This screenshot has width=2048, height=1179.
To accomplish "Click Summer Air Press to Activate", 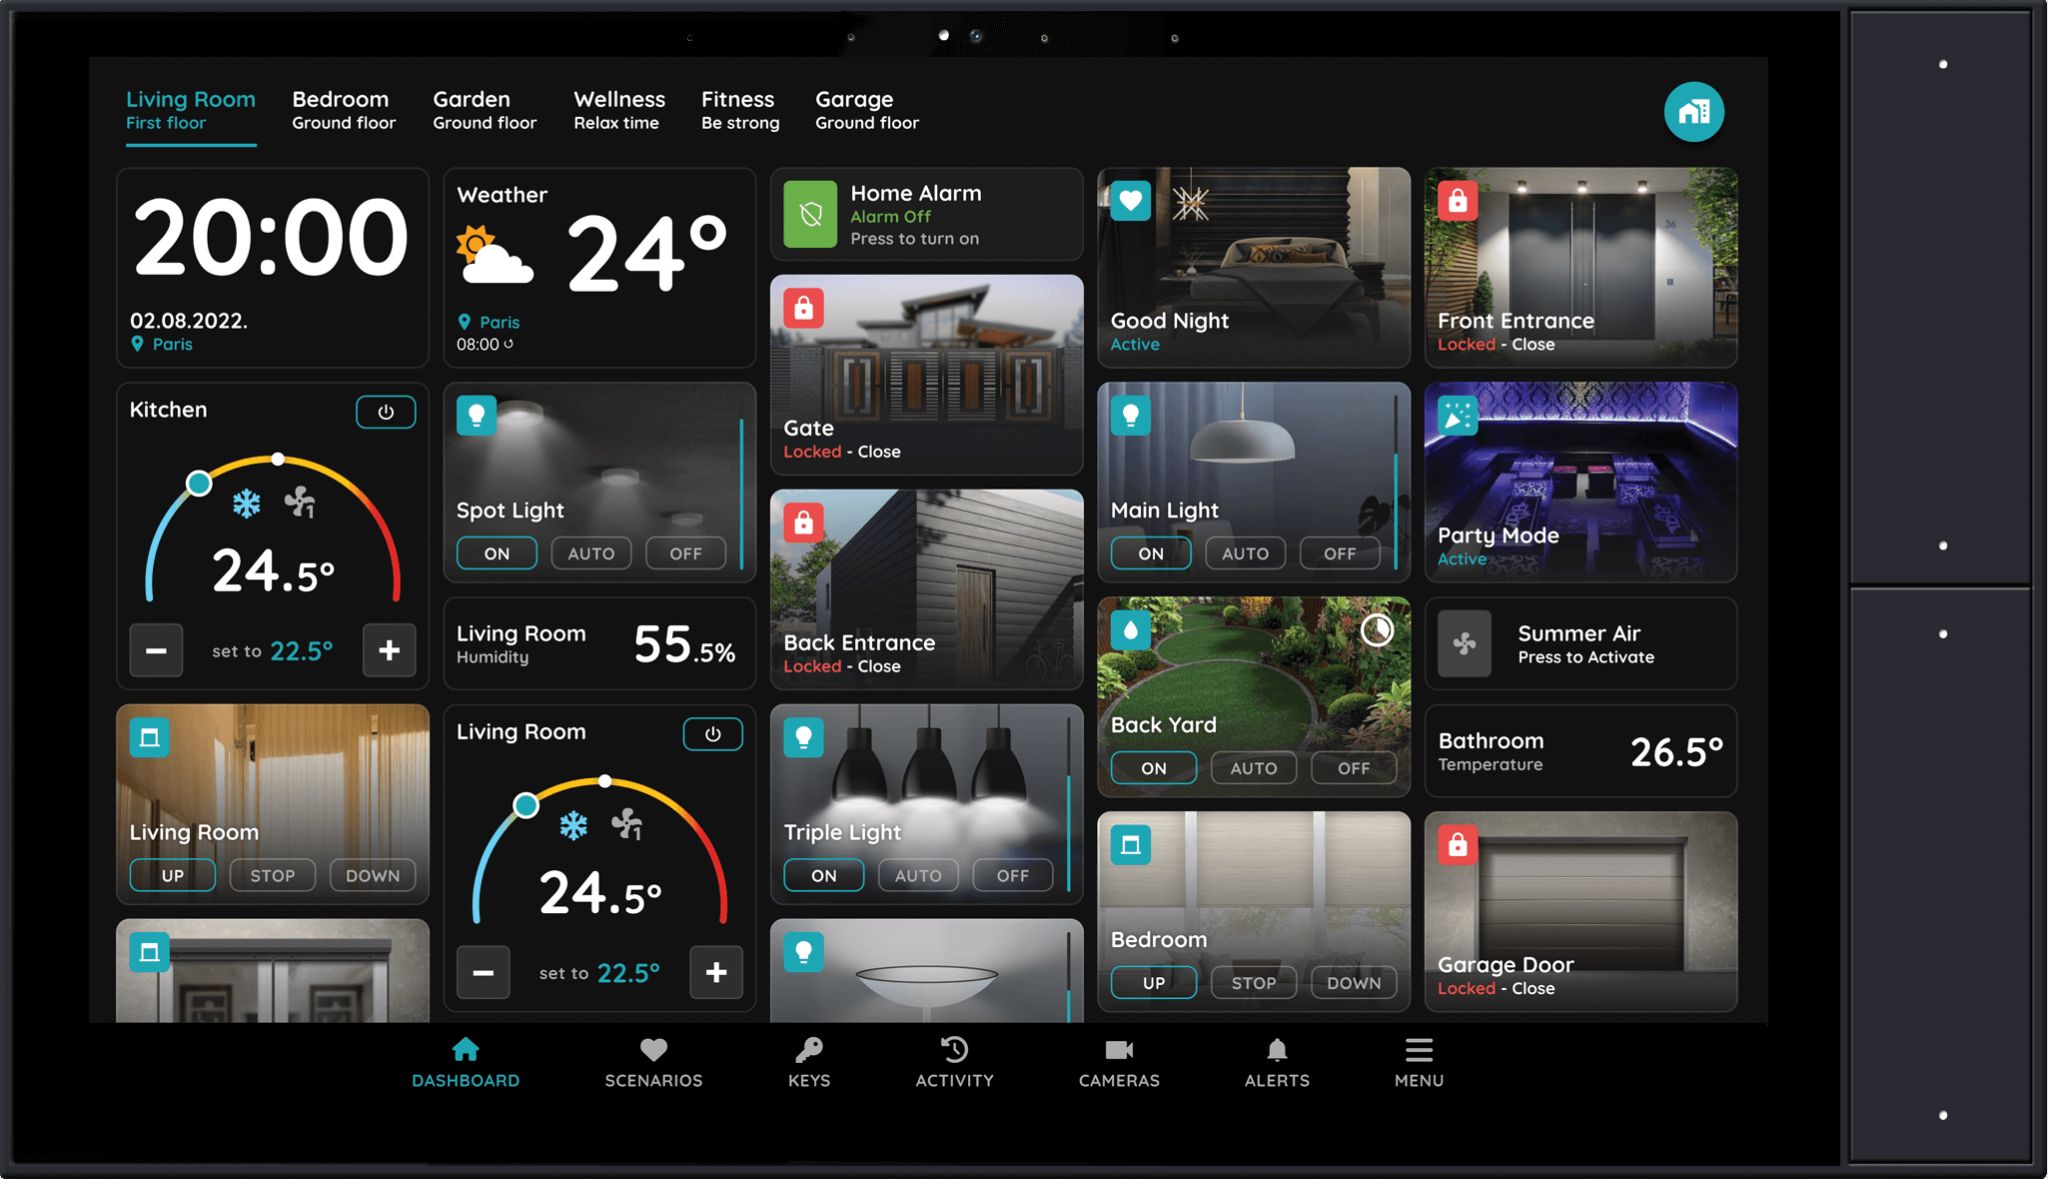I will tap(1580, 643).
